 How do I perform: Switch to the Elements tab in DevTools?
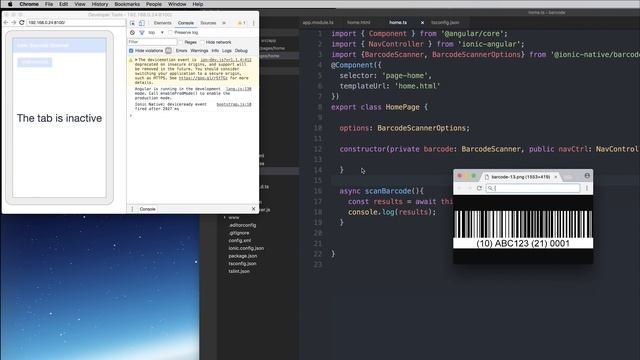point(162,23)
